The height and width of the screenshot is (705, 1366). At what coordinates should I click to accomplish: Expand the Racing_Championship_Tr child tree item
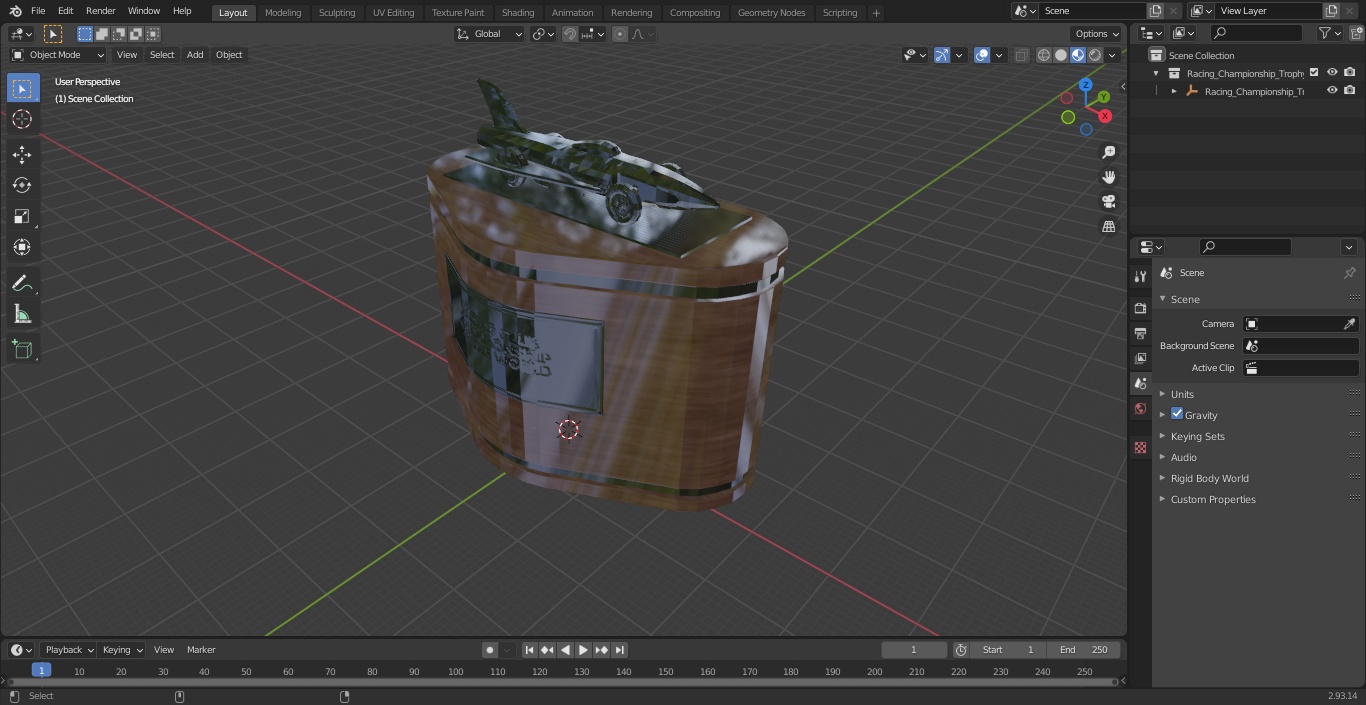point(1174,91)
